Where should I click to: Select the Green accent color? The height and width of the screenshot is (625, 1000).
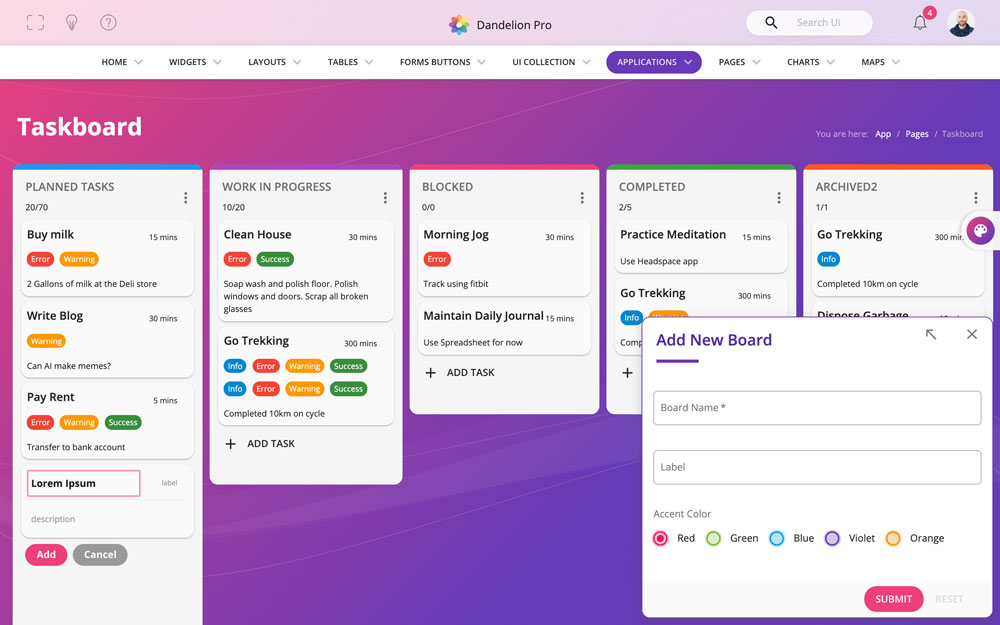click(714, 538)
